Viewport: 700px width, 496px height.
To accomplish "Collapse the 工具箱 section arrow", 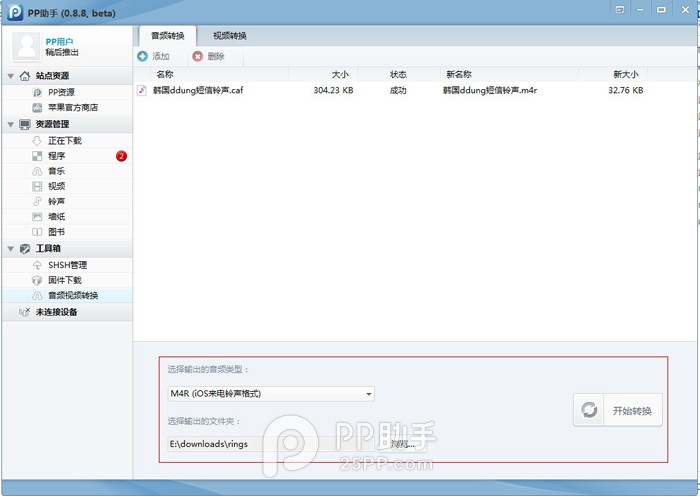I will [x=10, y=249].
